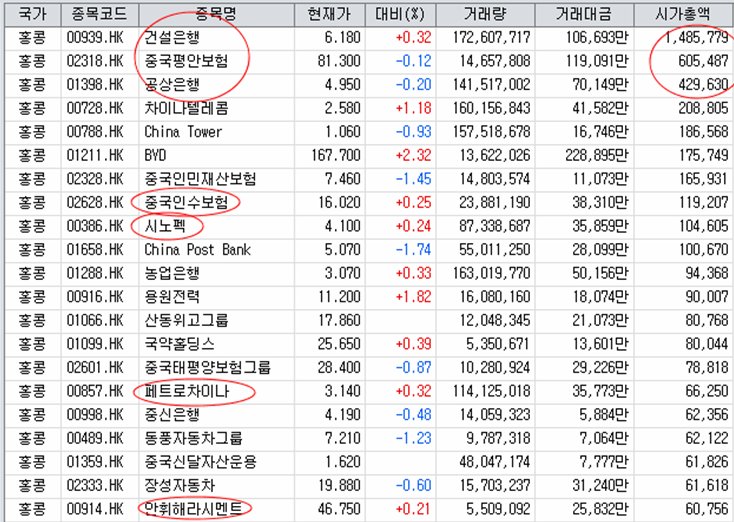Click market cap value 1,485,779
This screenshot has height=522, width=734.
[x=697, y=37]
